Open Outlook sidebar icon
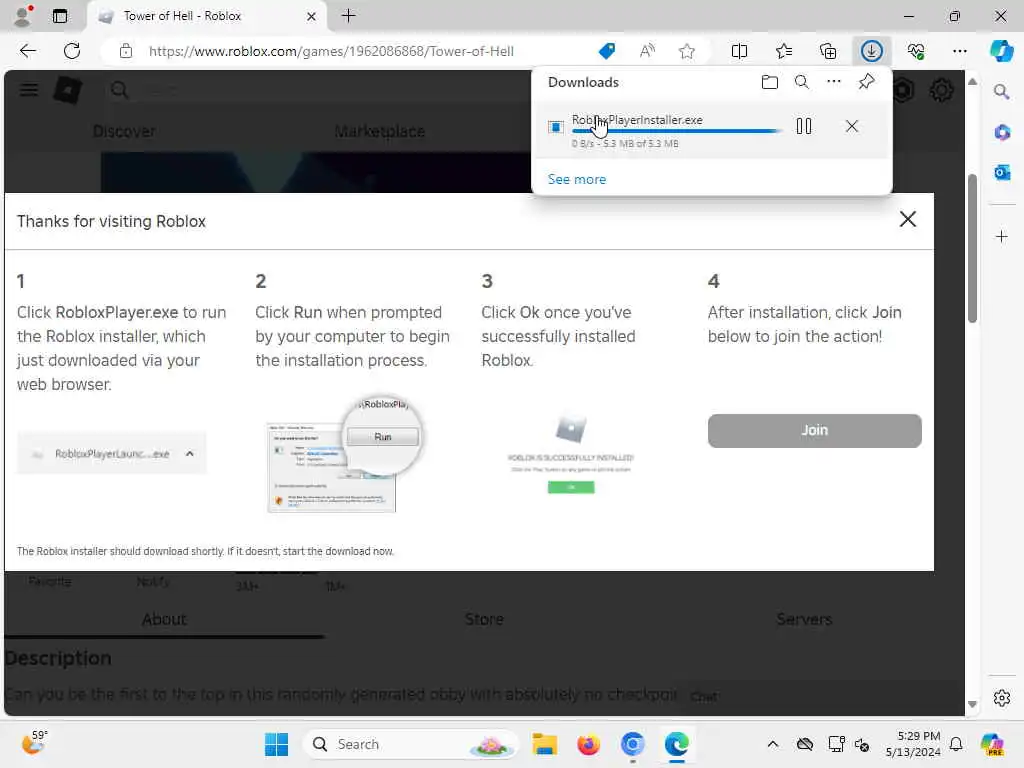Screen dimensions: 1024x768 point(1002,172)
